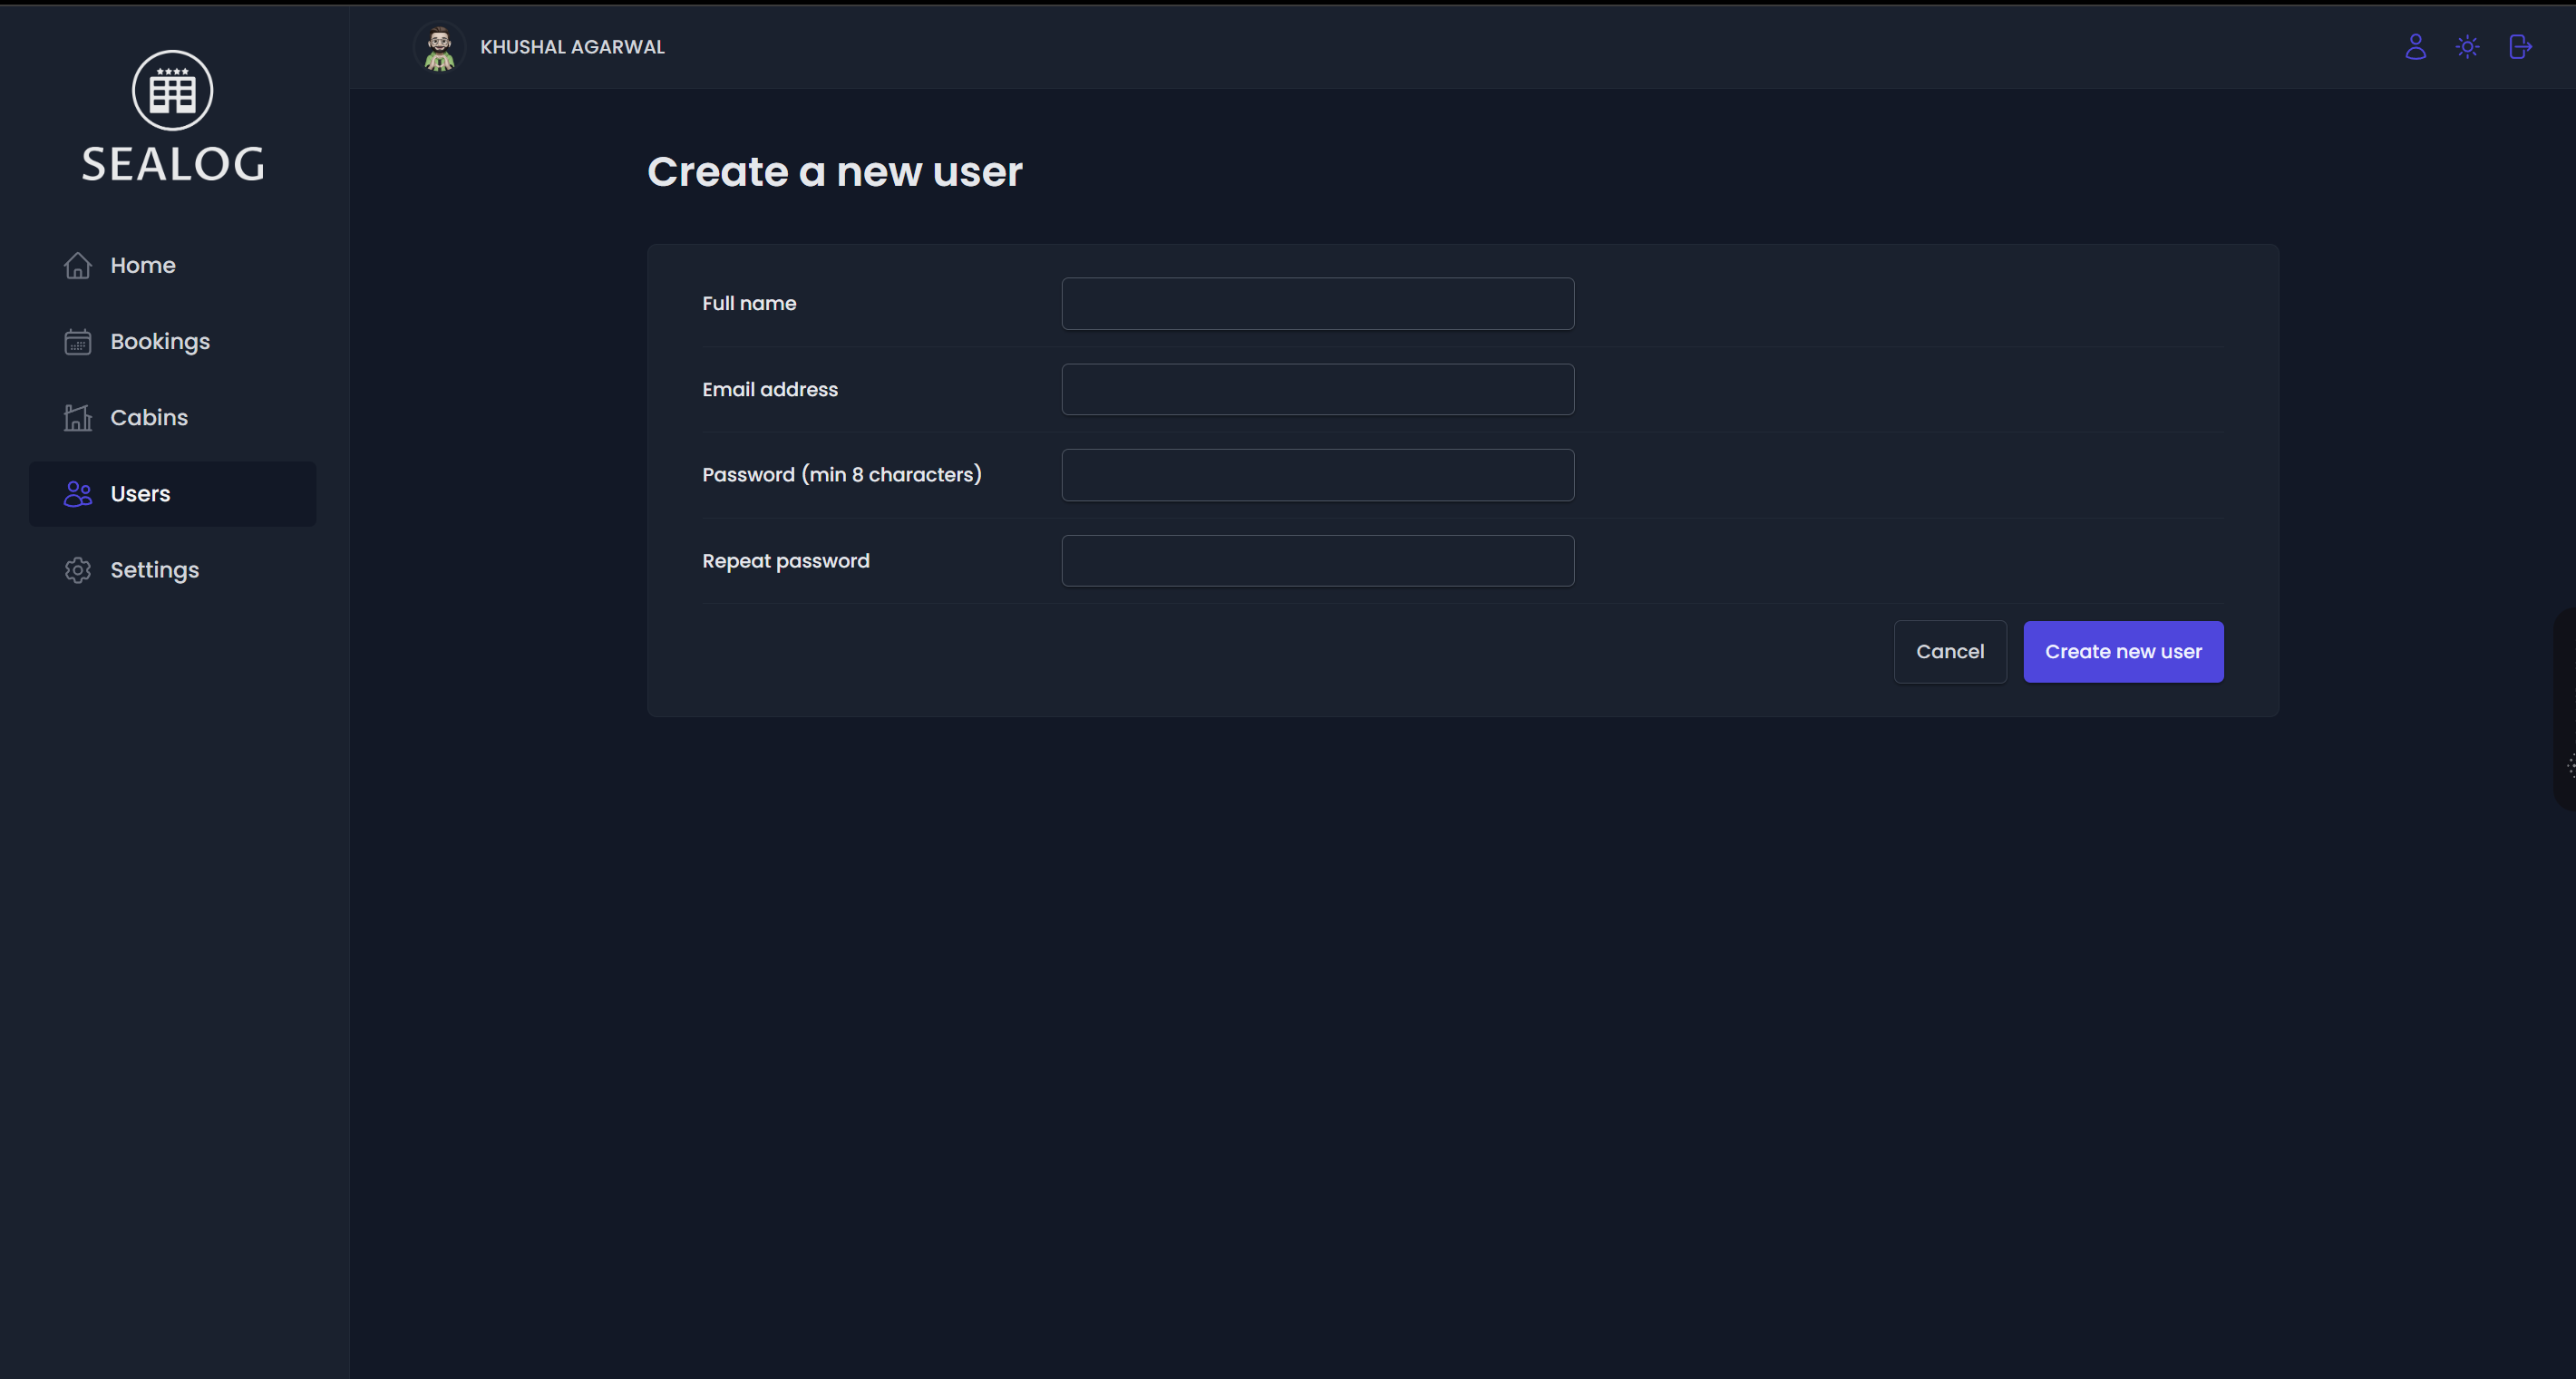
Task: Click the Bookings calendar icon
Action: point(78,342)
